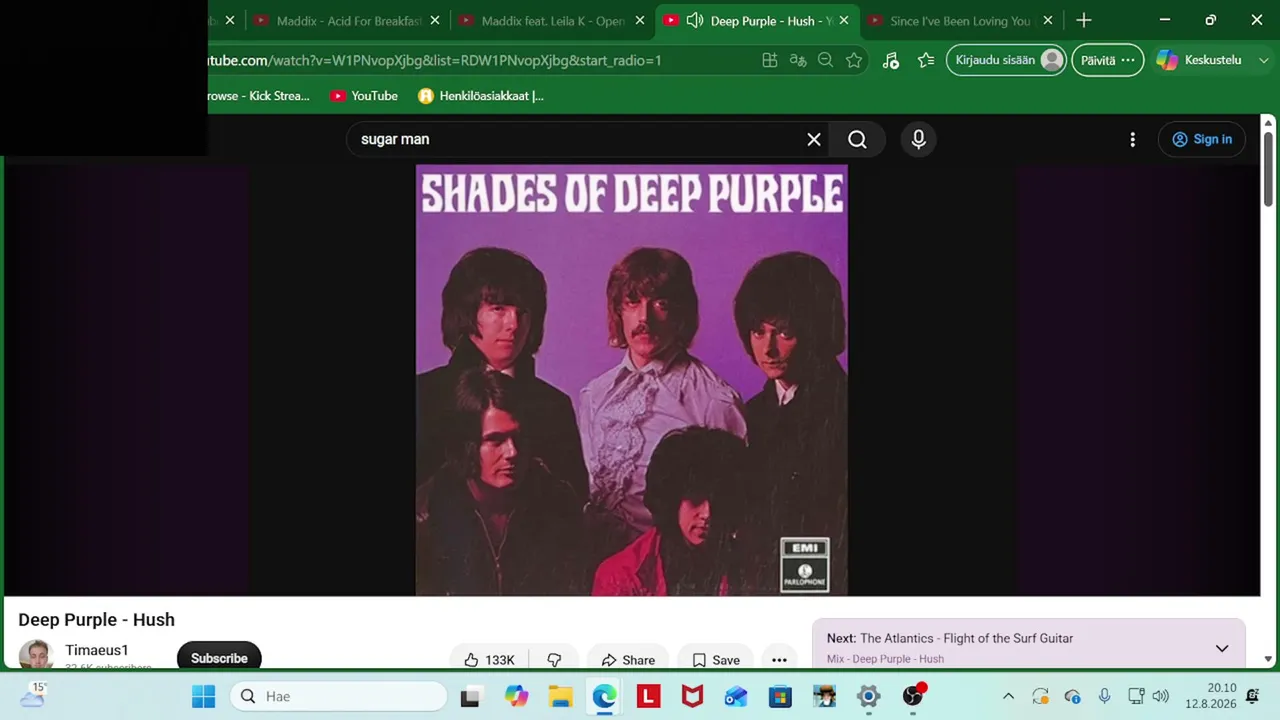Open McAfee from the taskbar

click(x=692, y=696)
